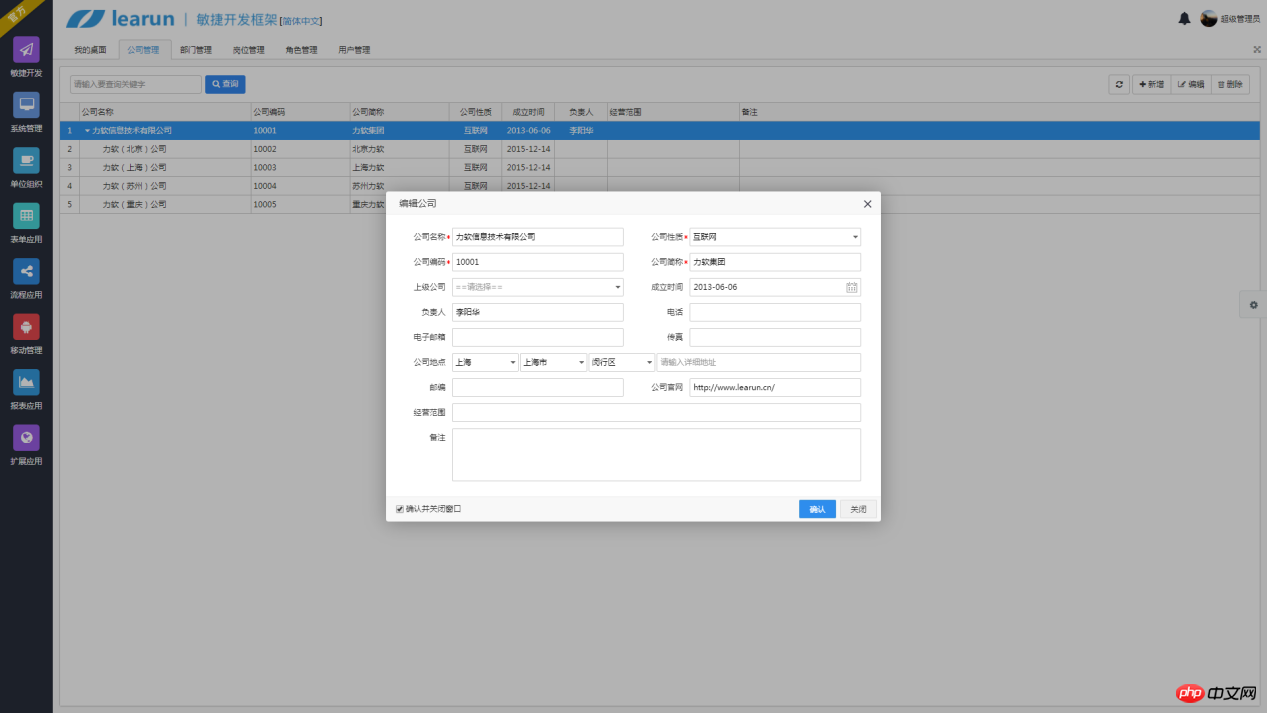Click the 查询 search button
This screenshot has width=1267, height=713.
point(225,85)
